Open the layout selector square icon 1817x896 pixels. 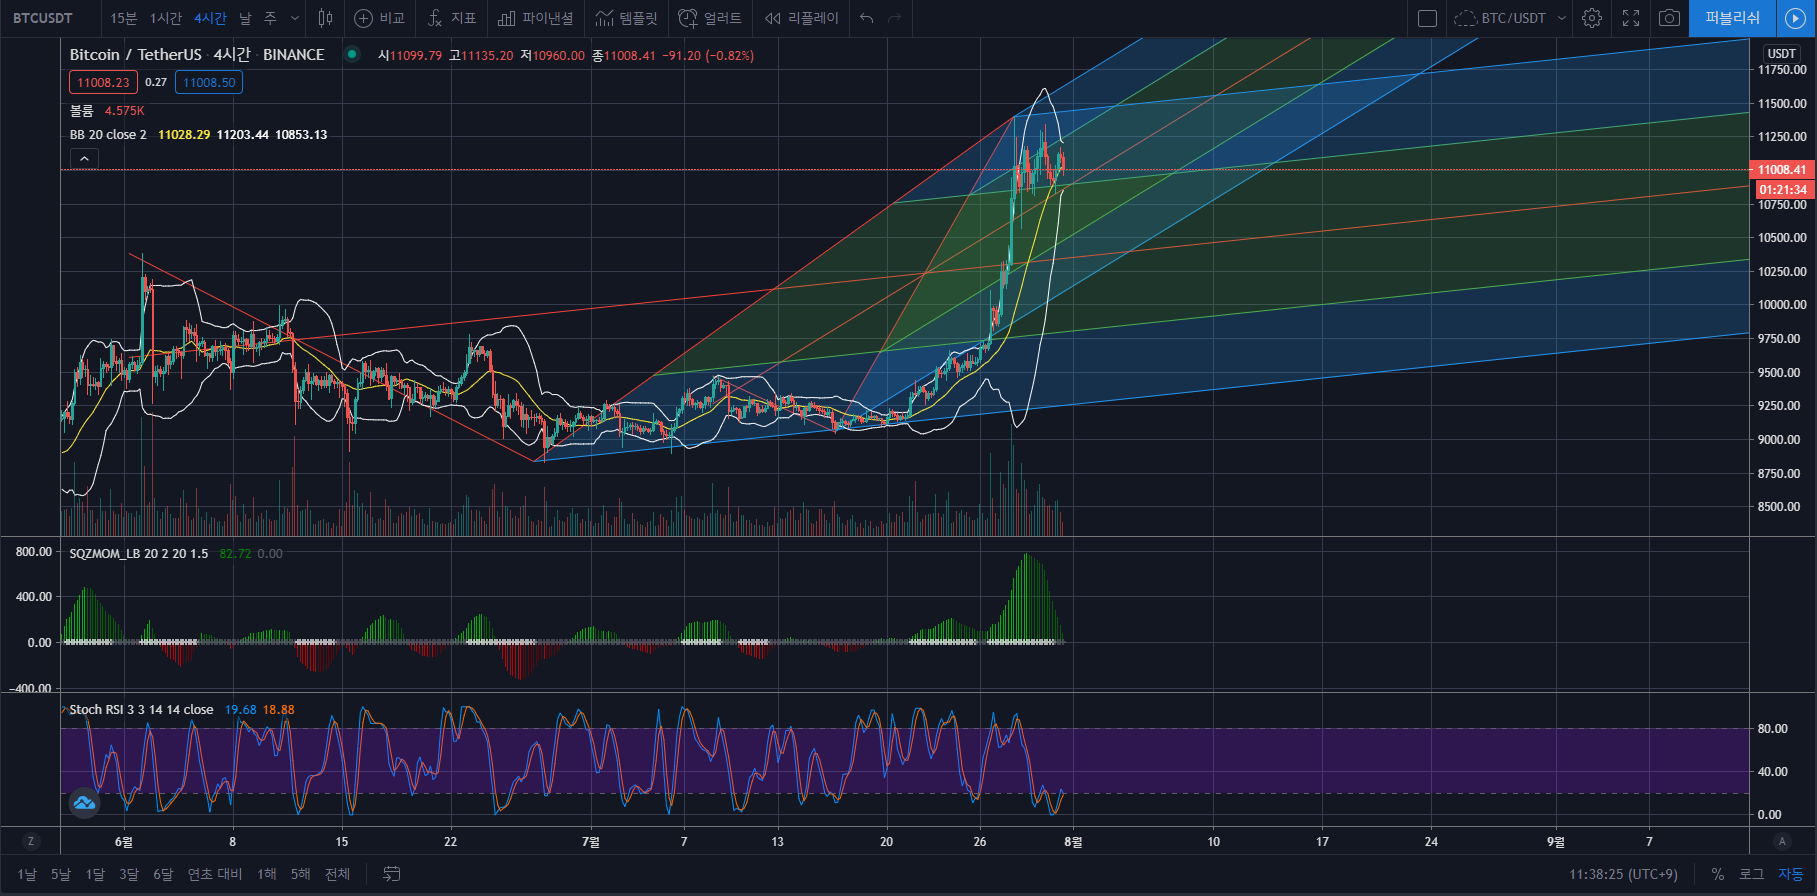pyautogui.click(x=1428, y=18)
